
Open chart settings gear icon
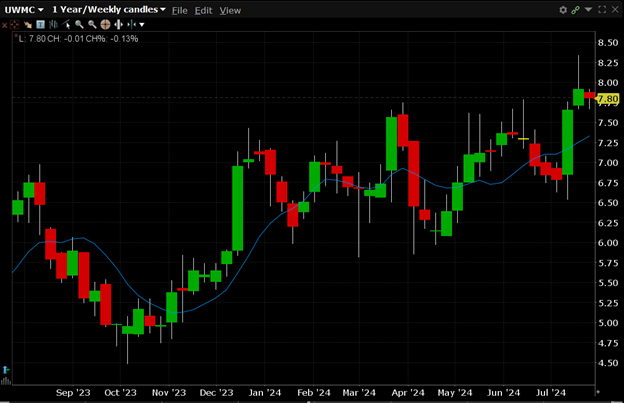(x=563, y=10)
